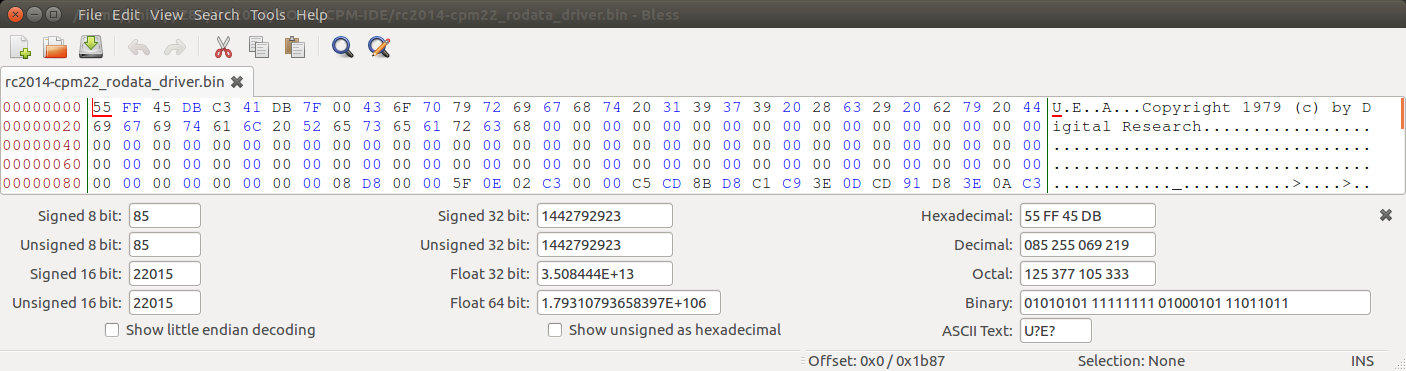Click the Decimal value field

pos(1088,245)
